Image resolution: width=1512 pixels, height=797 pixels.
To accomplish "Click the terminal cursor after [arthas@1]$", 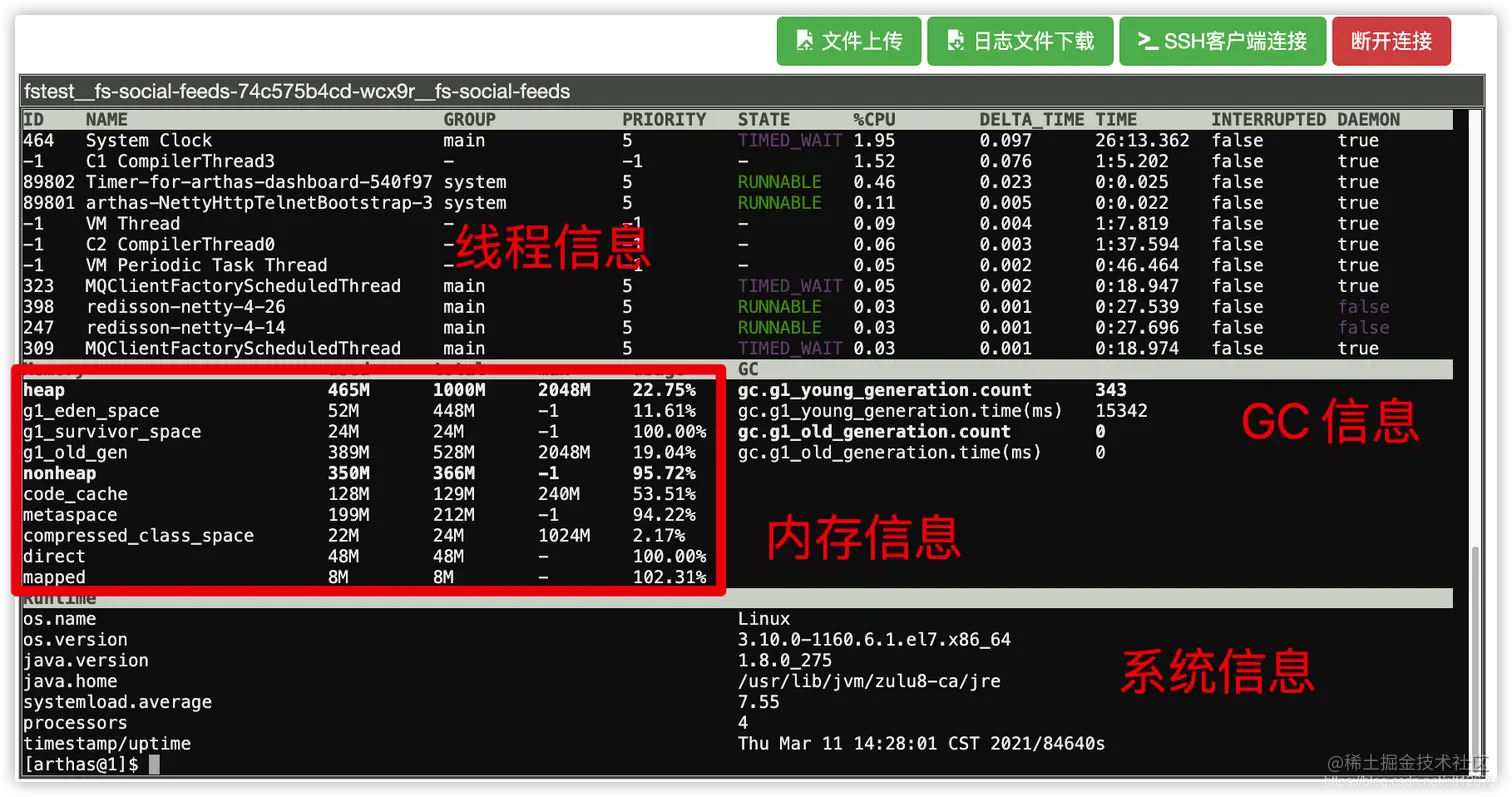I will [x=153, y=765].
